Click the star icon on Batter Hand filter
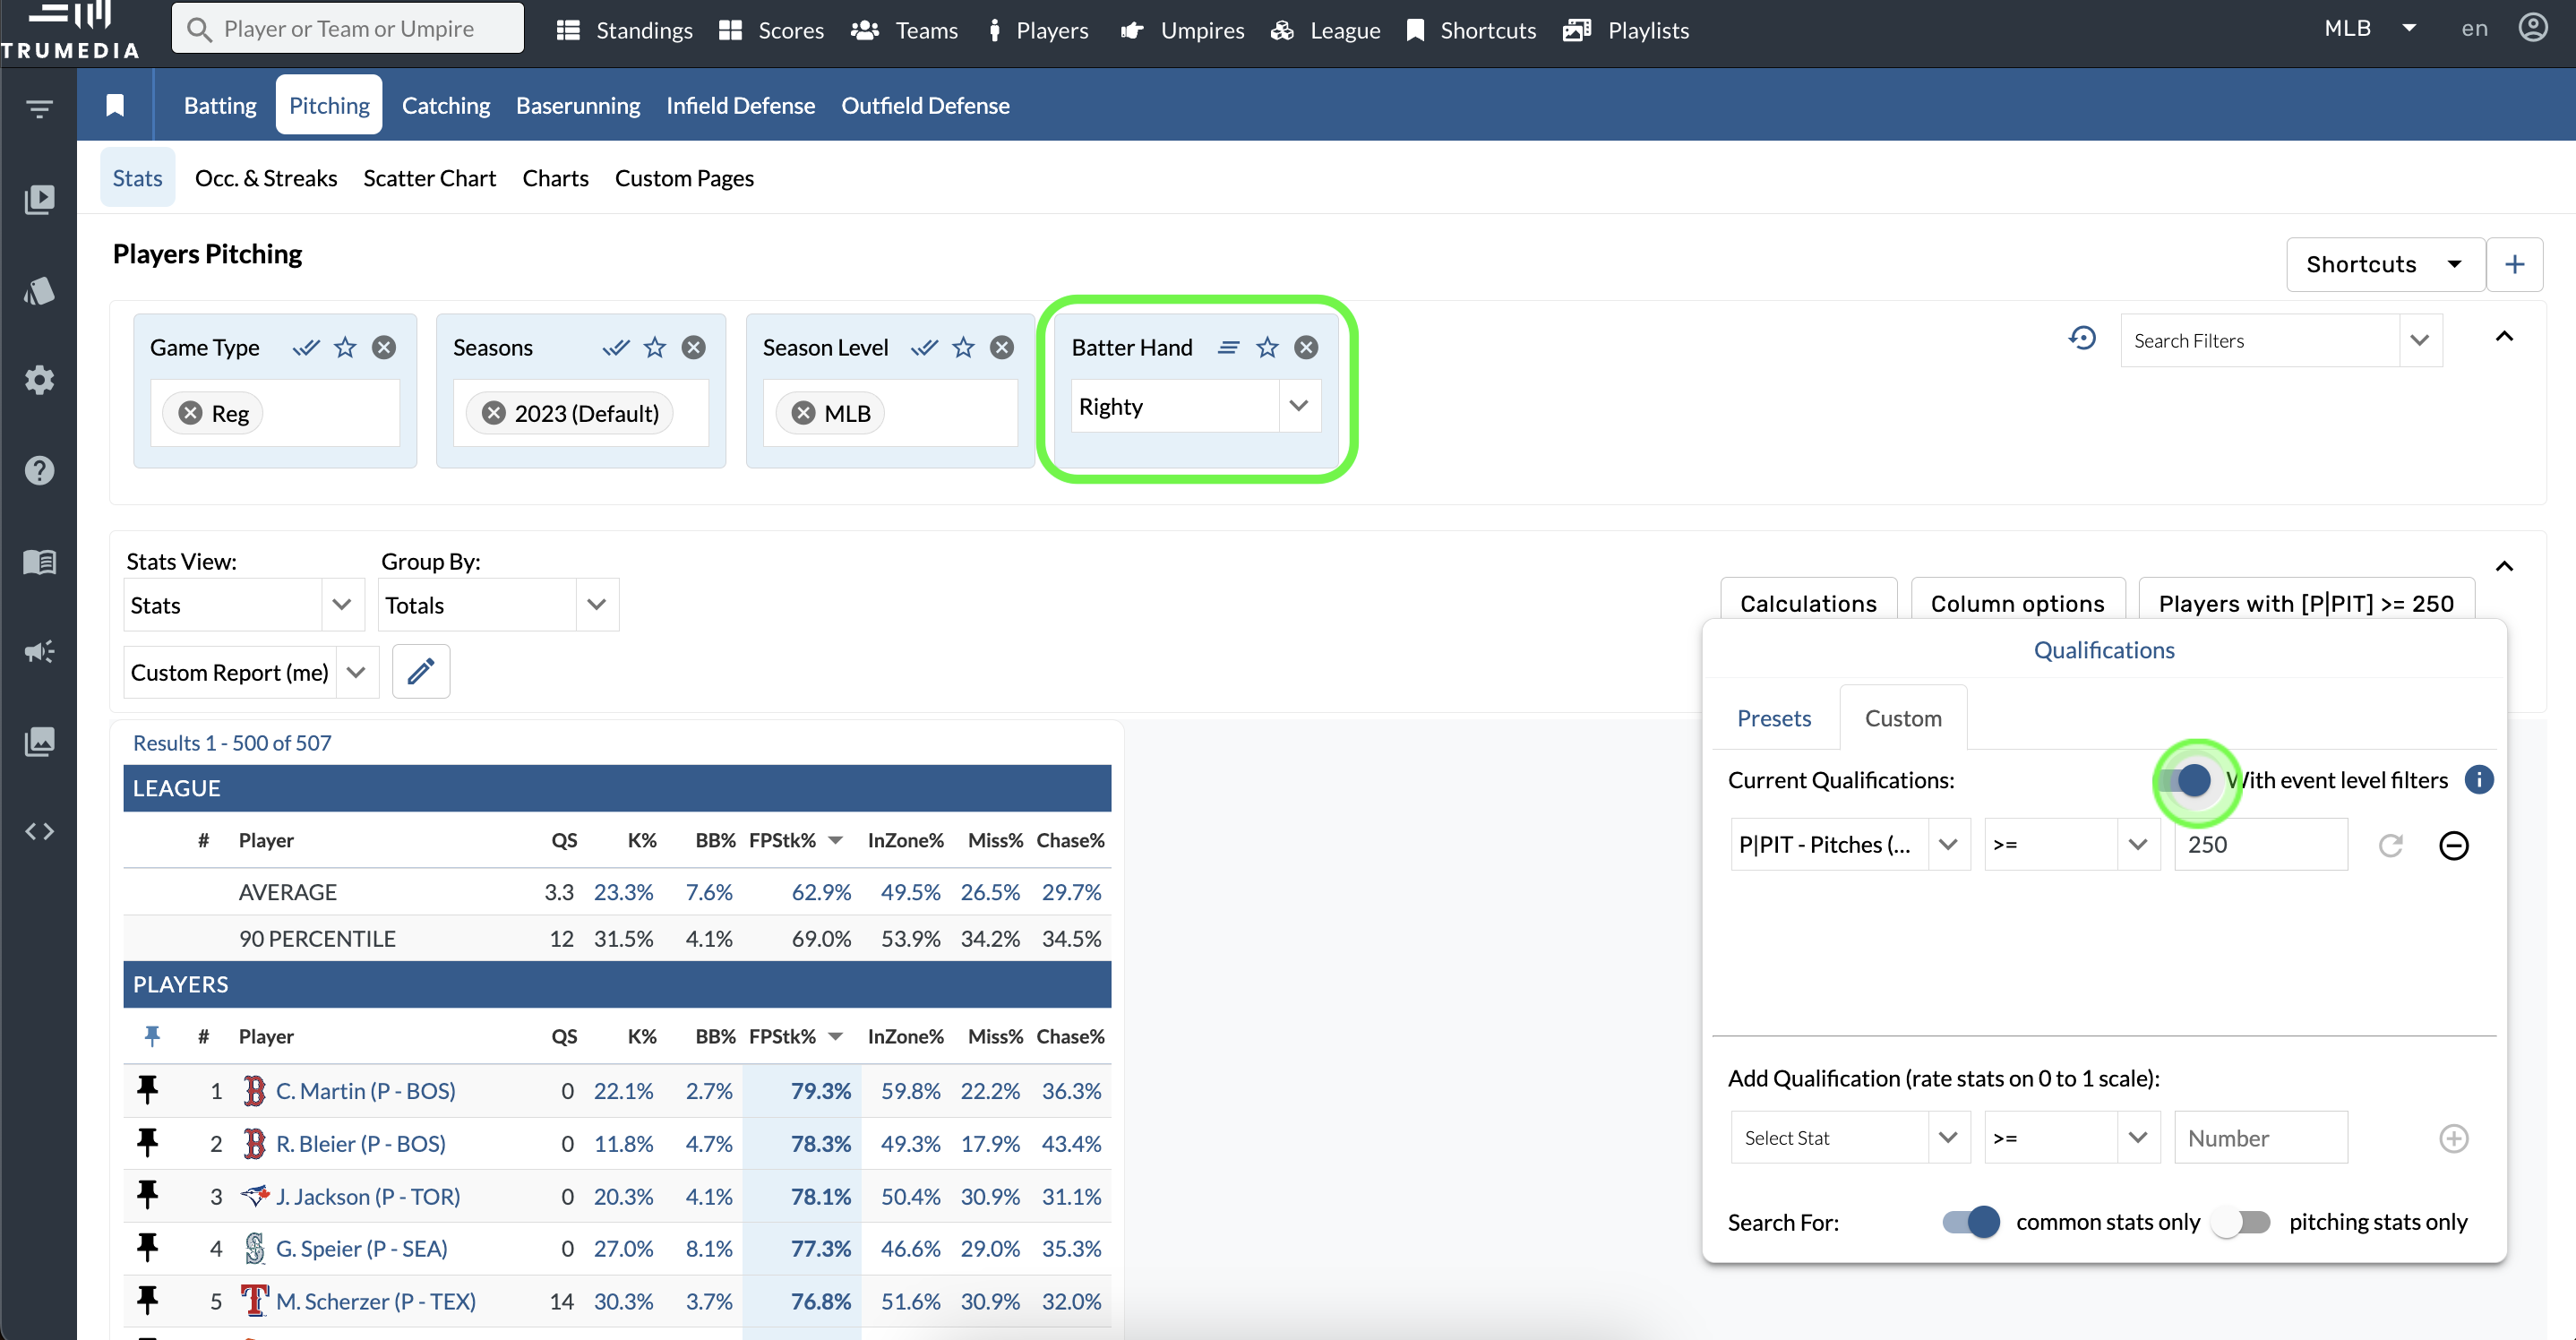The image size is (2576, 1340). coord(1267,346)
